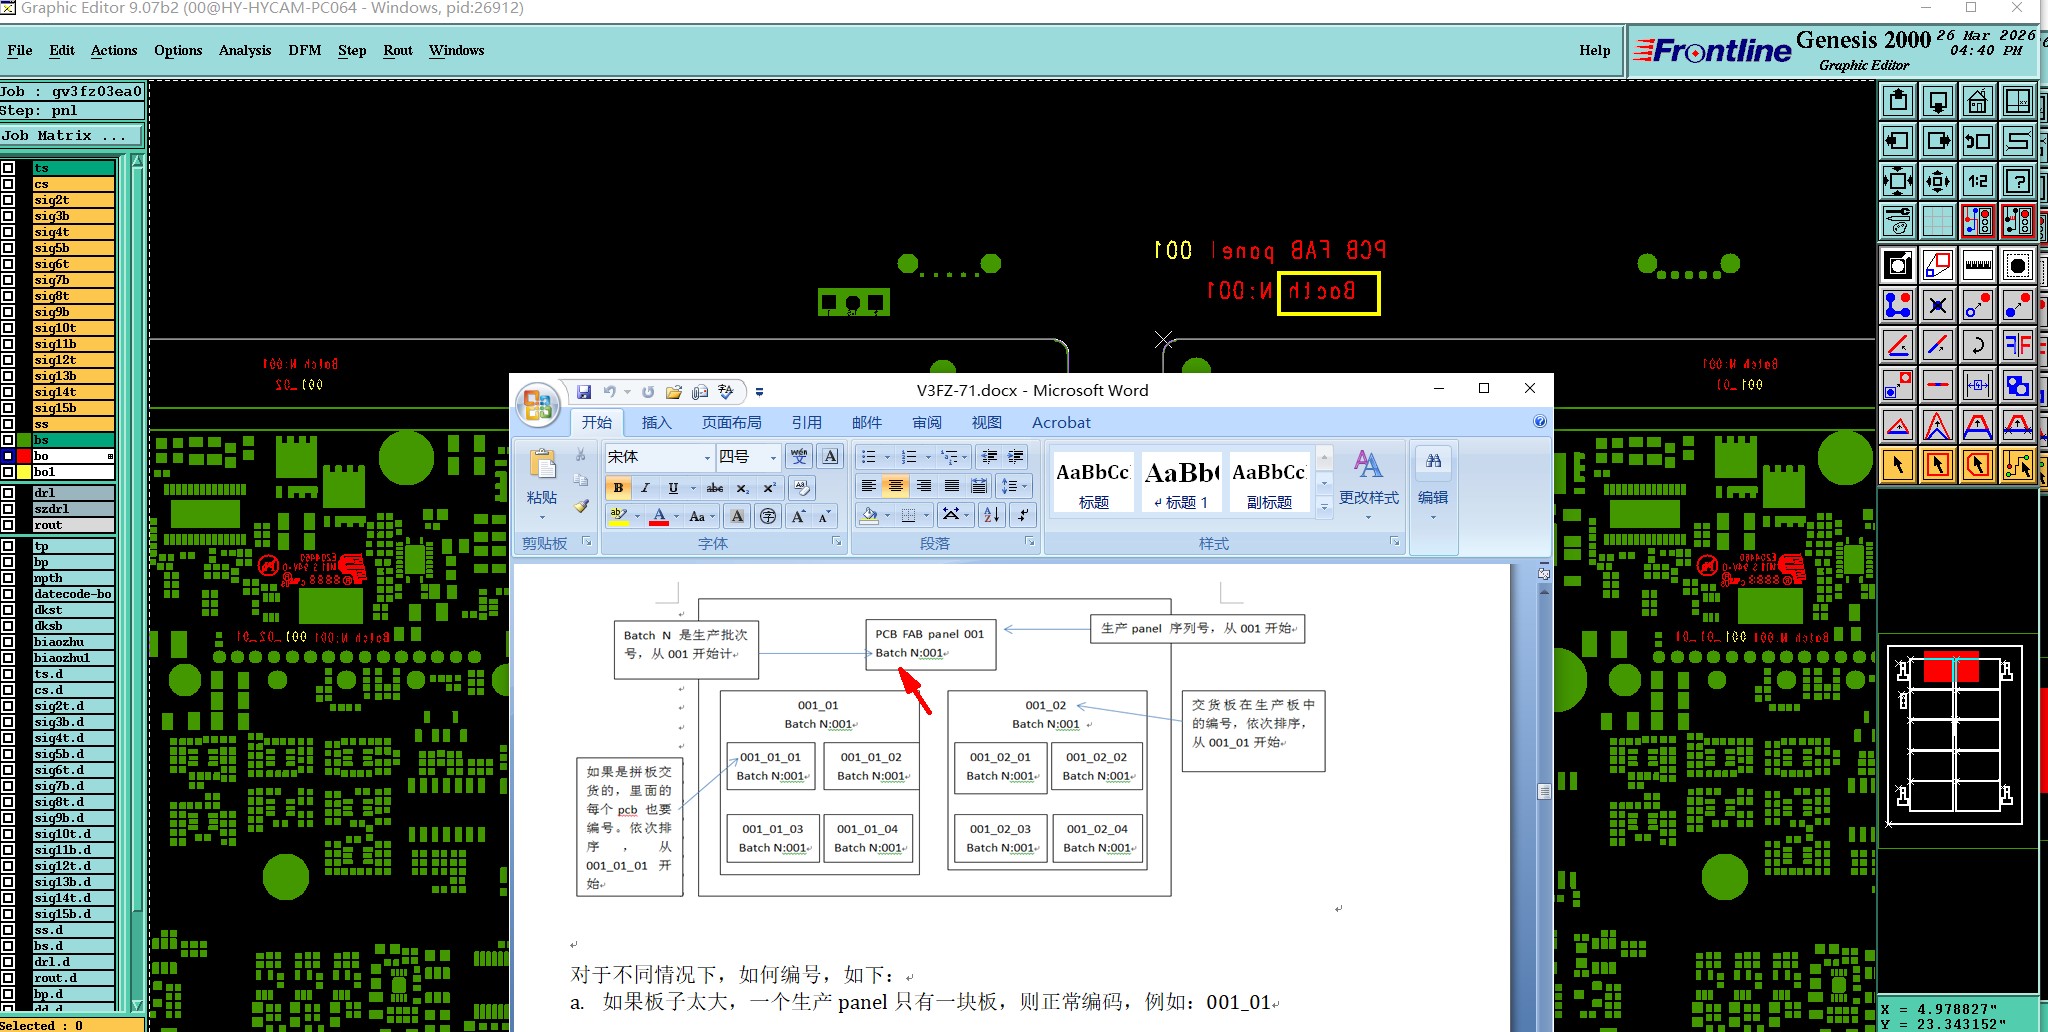Click the black octagon pad icon
The width and height of the screenshot is (2048, 1032).
click(2018, 265)
